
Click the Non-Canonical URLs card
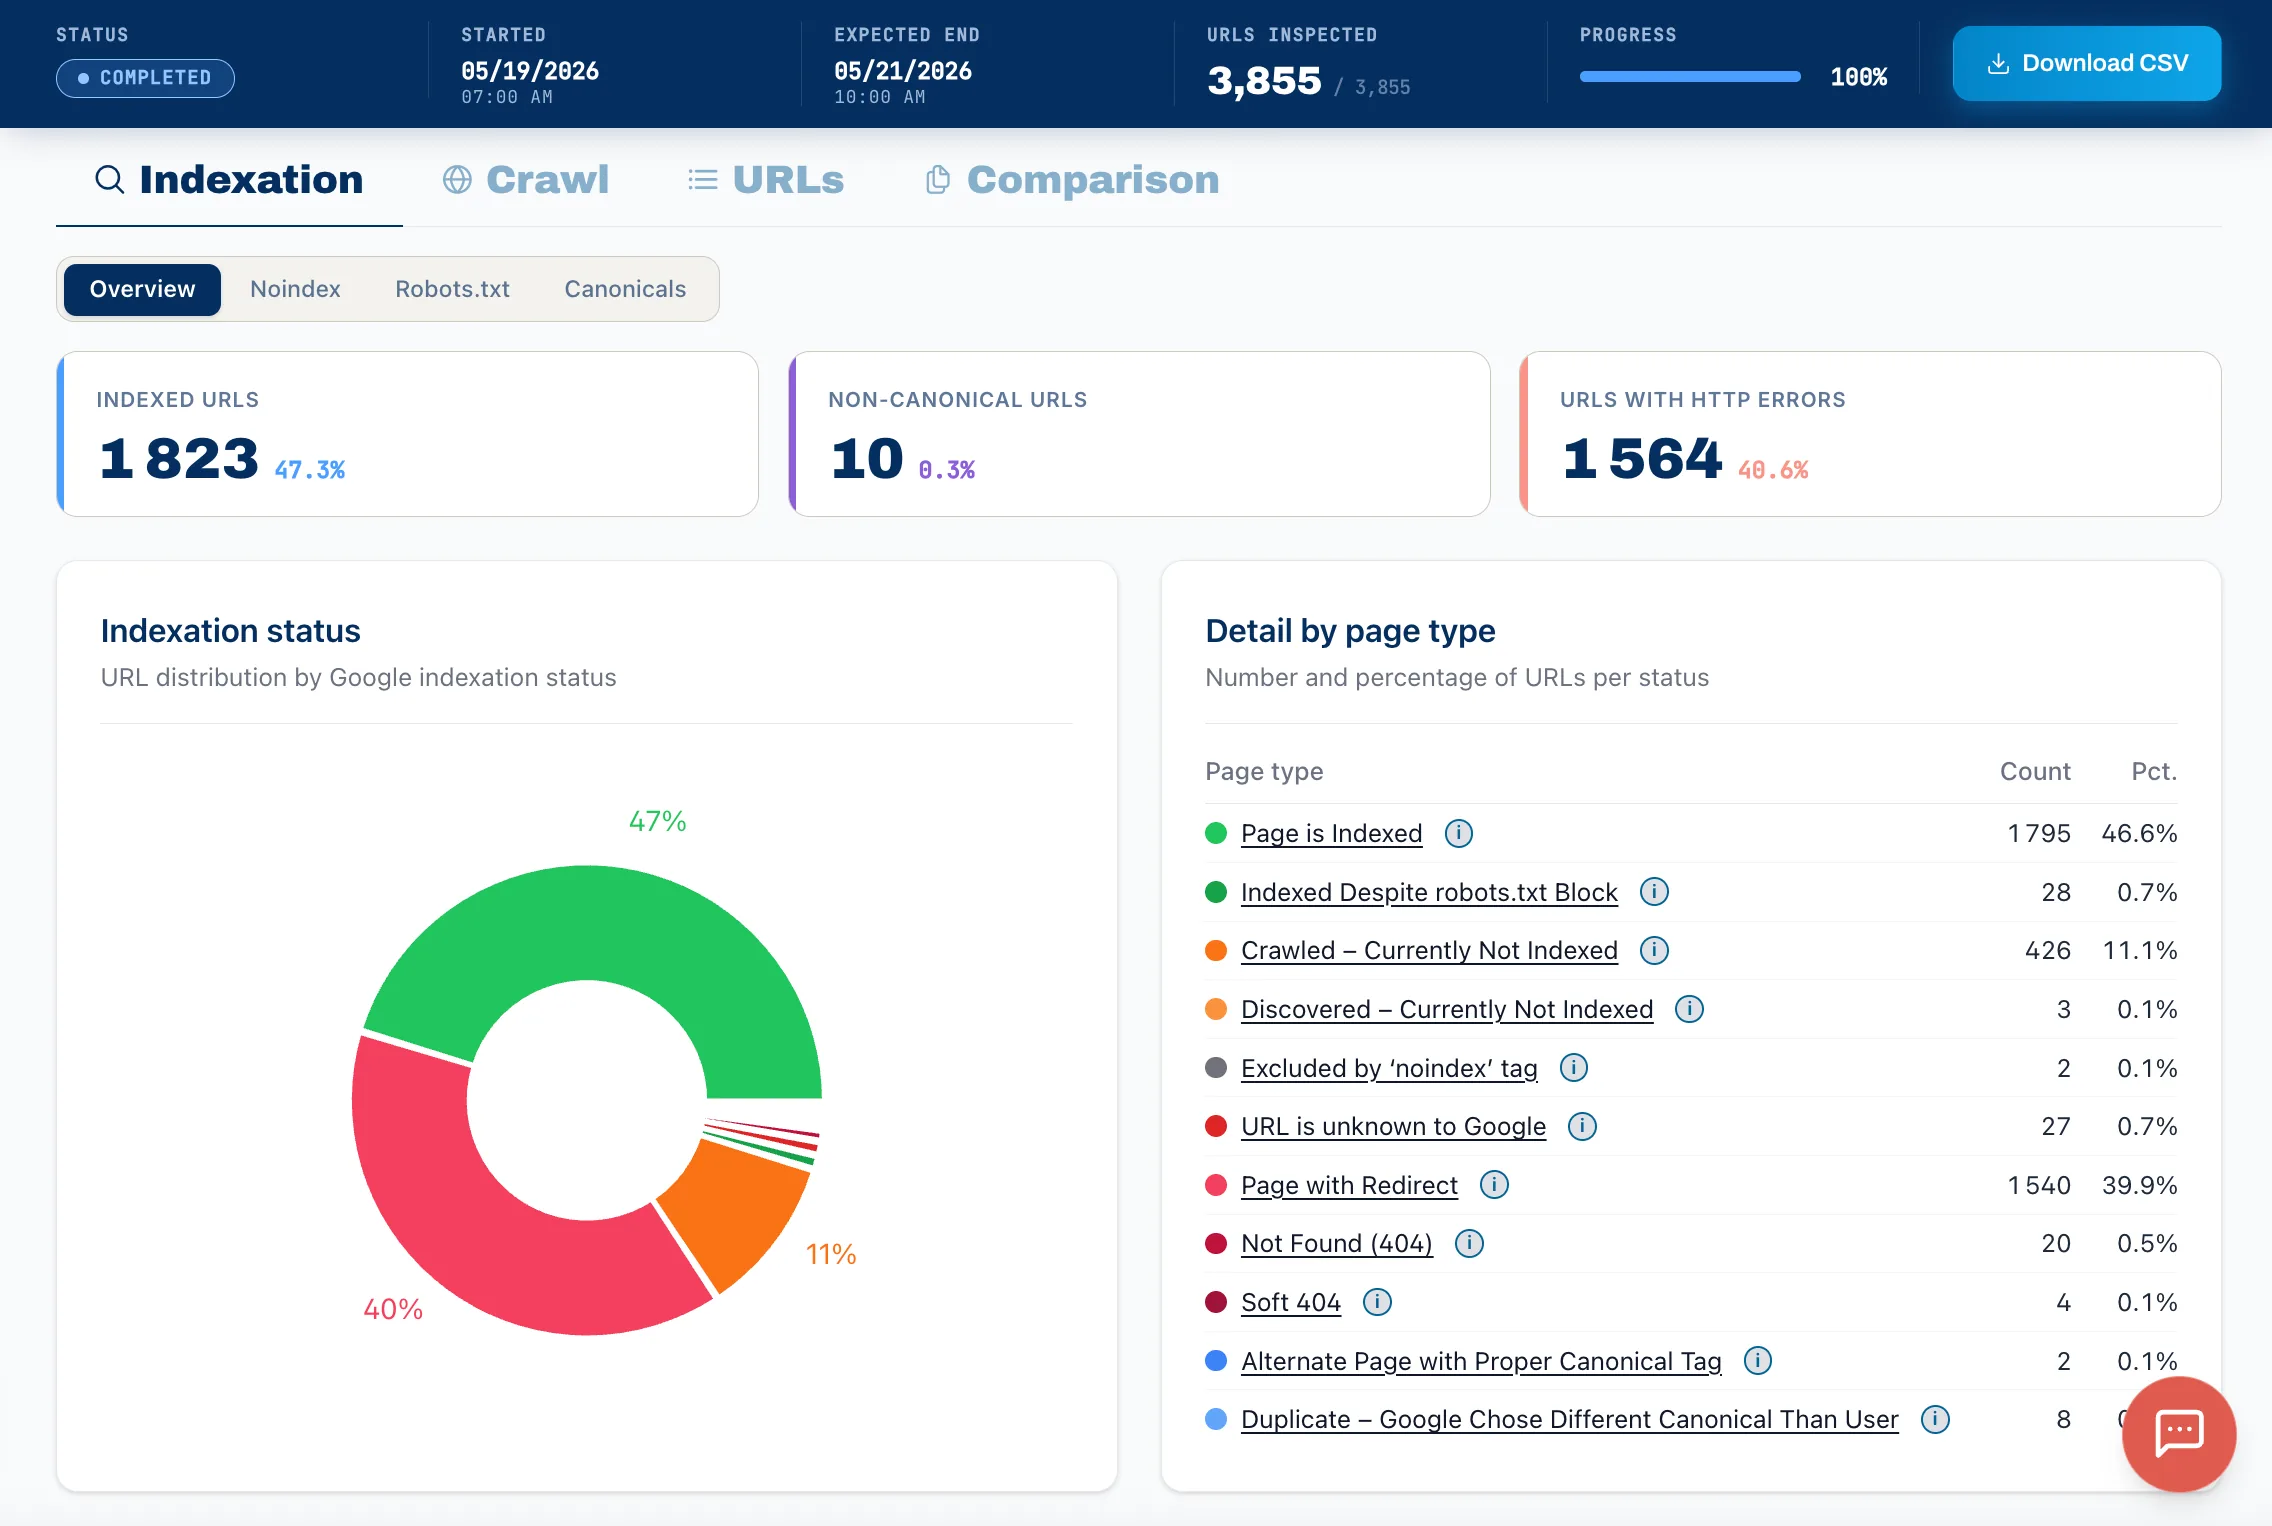click(1139, 434)
